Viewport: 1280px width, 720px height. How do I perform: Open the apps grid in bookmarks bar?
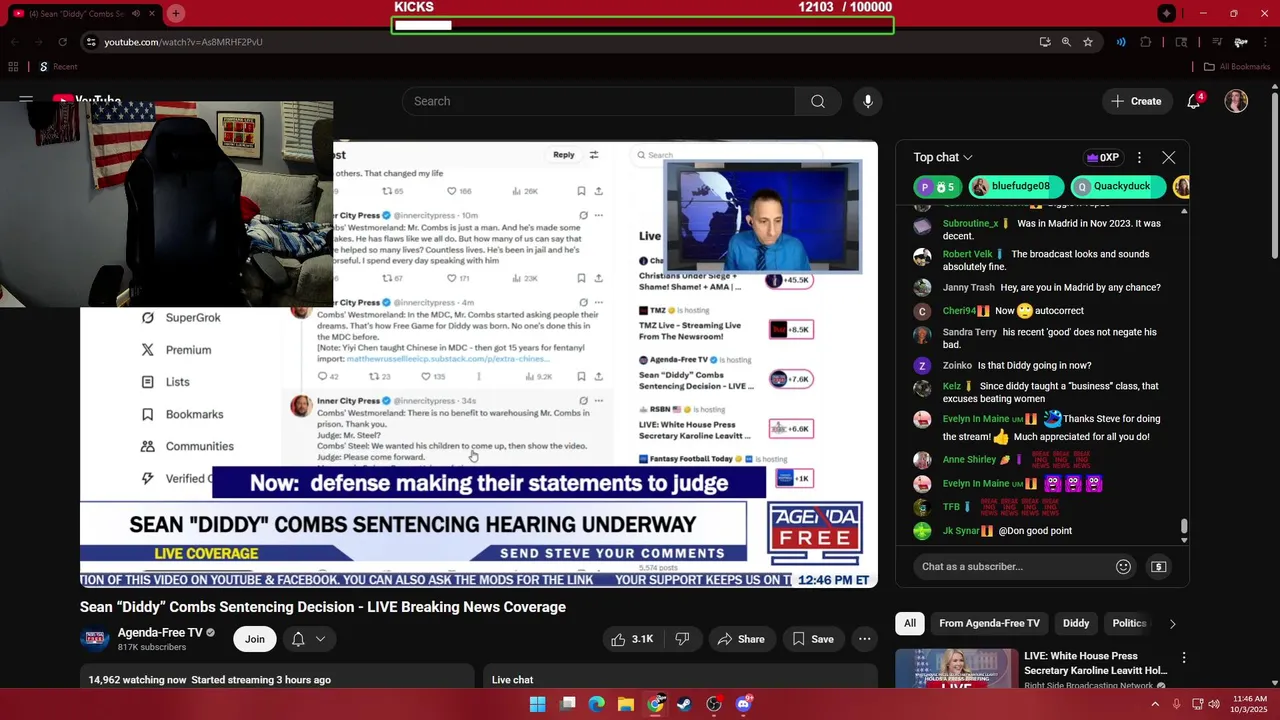tap(13, 67)
